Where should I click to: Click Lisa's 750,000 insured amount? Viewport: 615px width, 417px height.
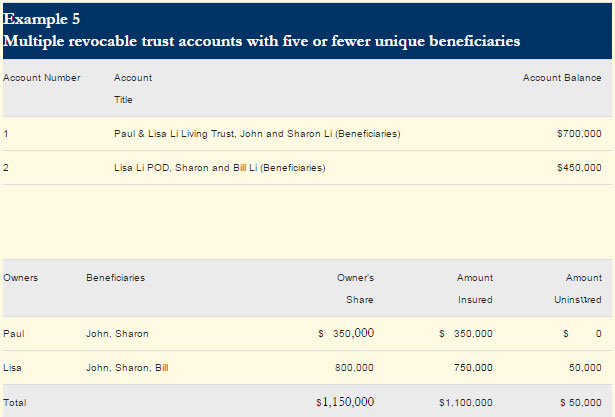tap(473, 368)
